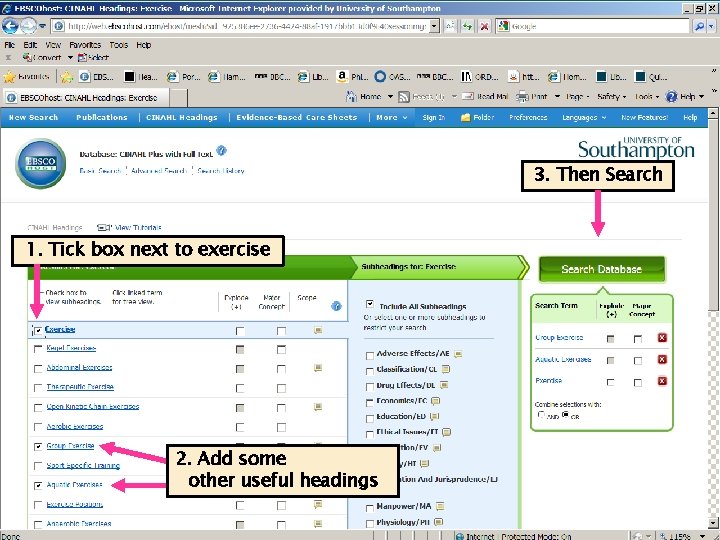The image size is (720, 540).
Task: Tick the Adverse Effects/AE subheading checkbox
Action: (370, 355)
